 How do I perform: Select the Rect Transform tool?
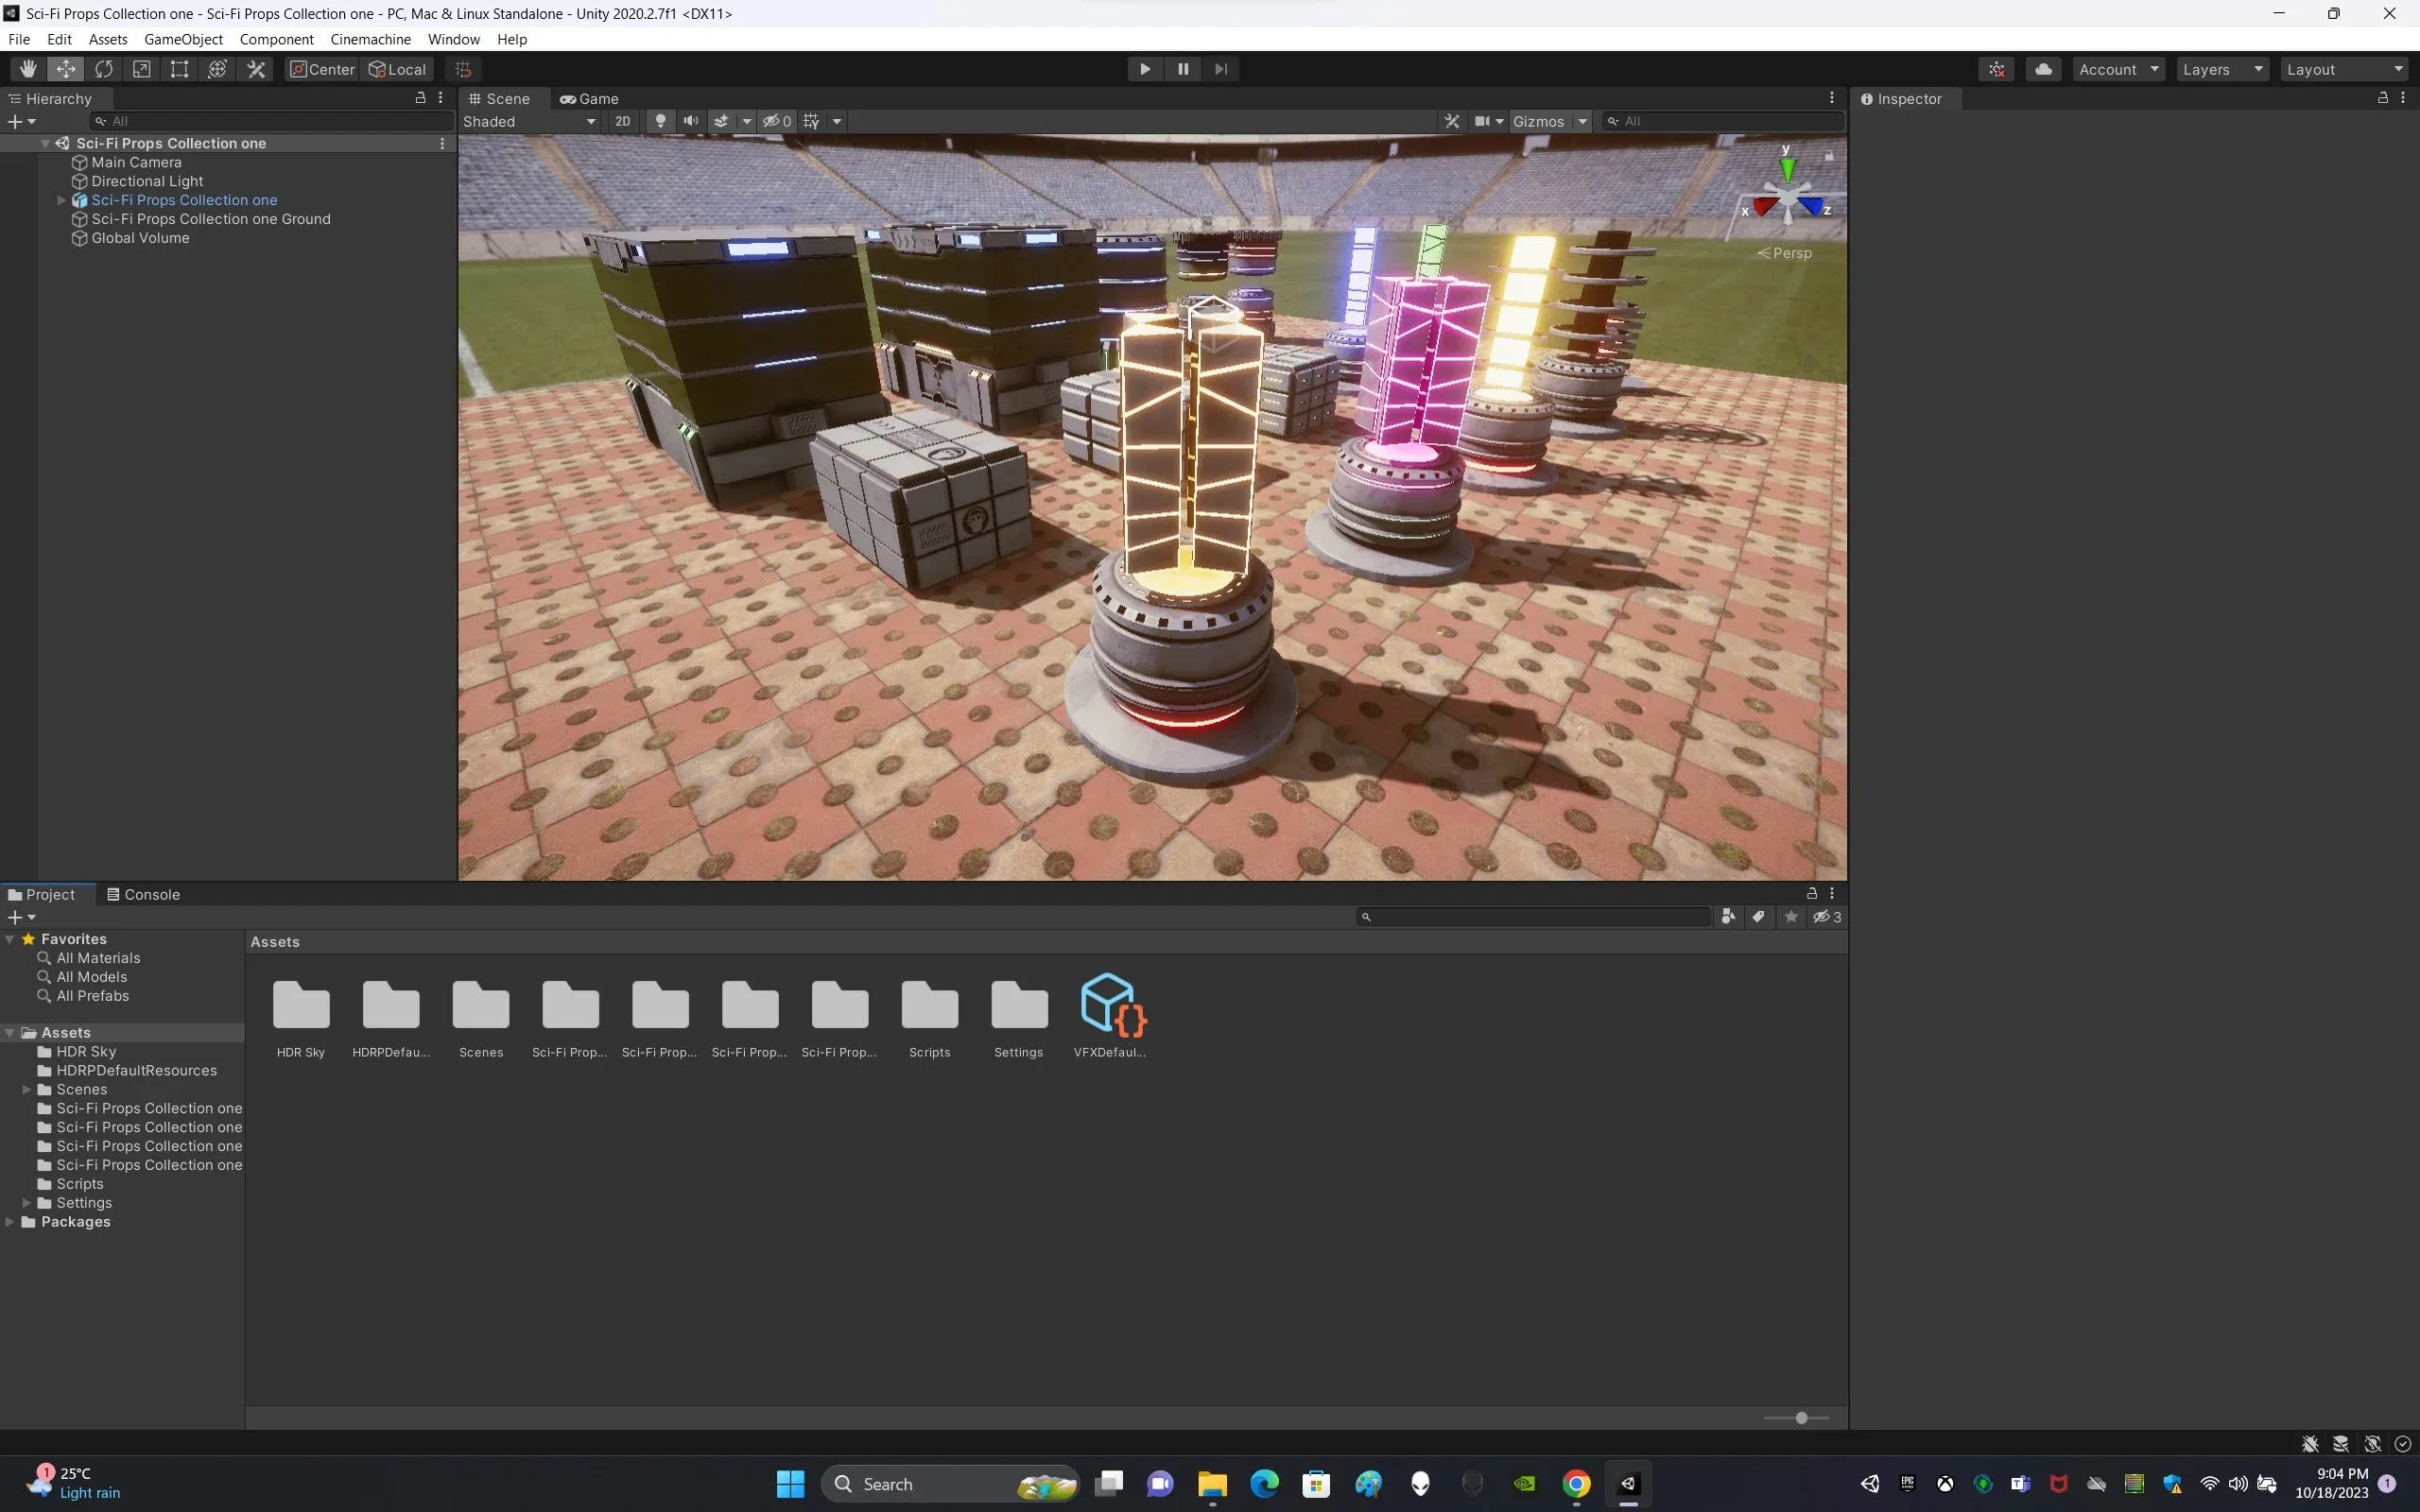pyautogui.click(x=179, y=69)
